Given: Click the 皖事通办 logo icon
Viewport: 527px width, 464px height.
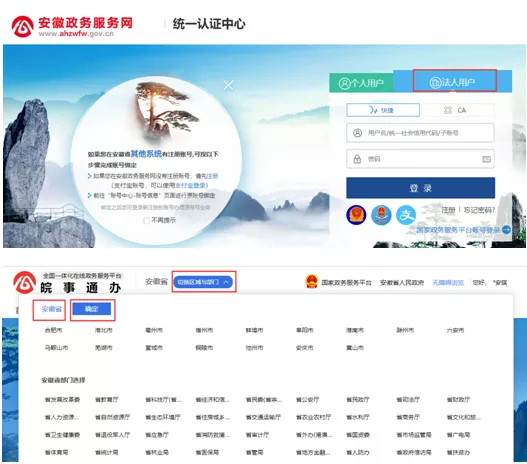Looking at the screenshot, I should (24, 282).
